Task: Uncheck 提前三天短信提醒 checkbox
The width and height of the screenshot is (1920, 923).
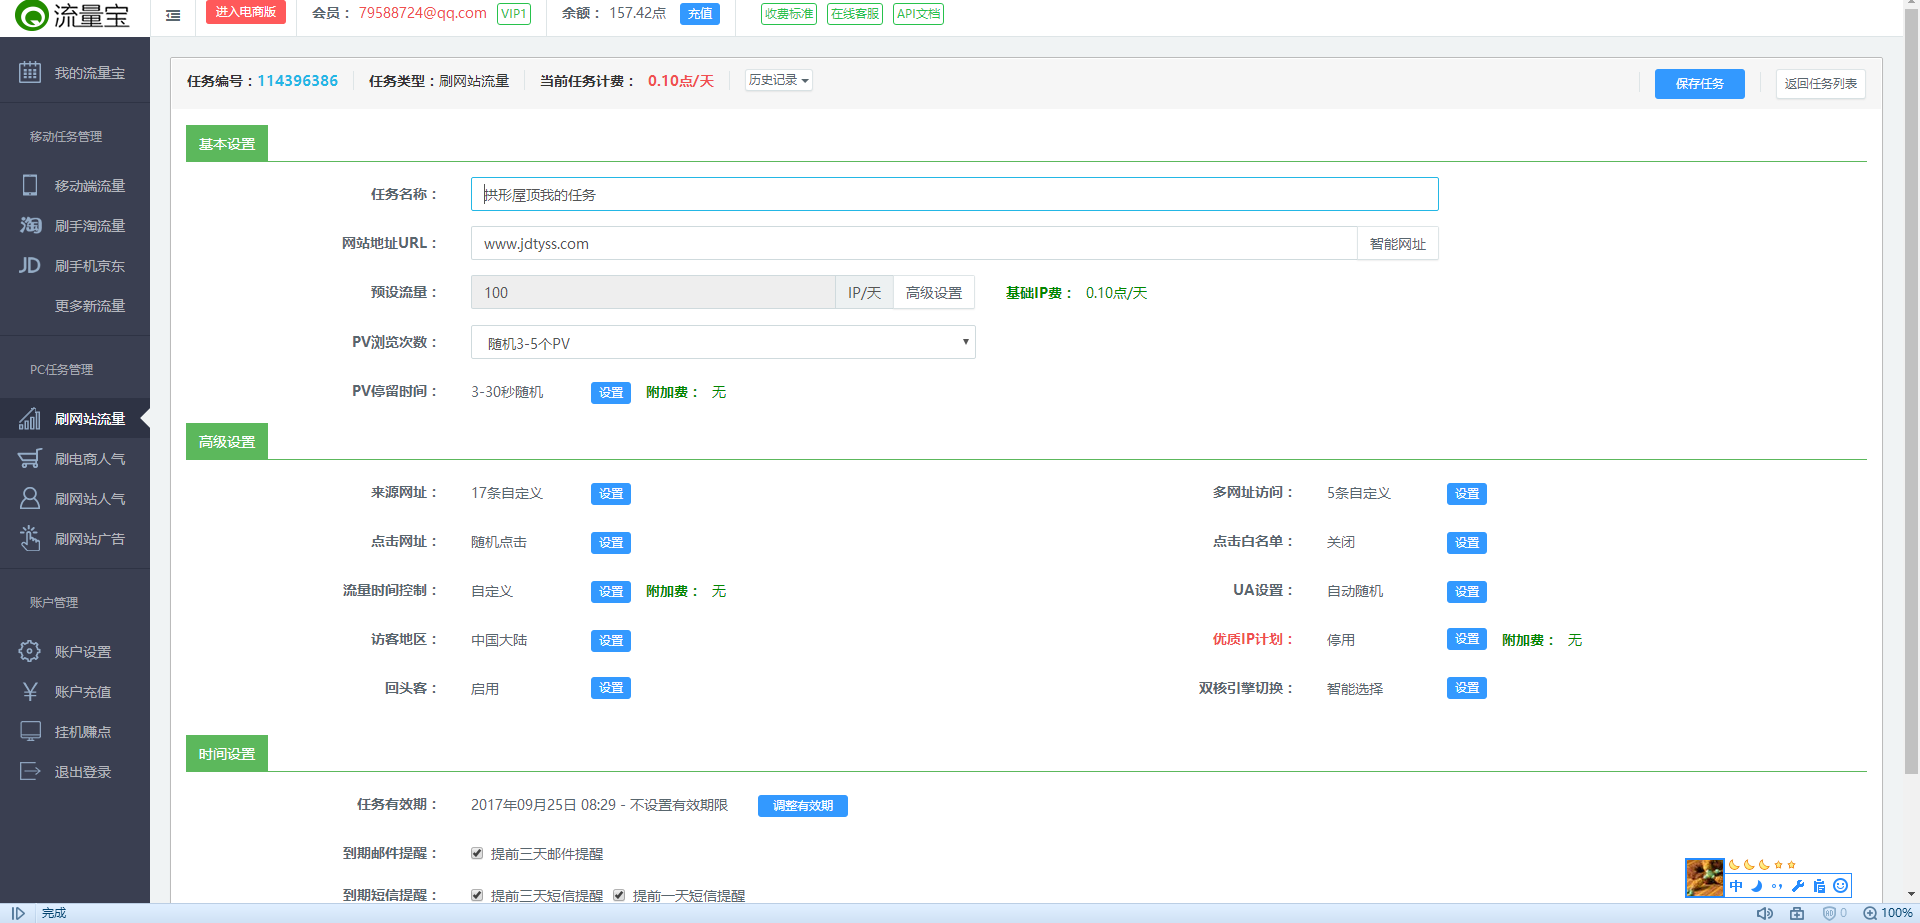Action: [x=477, y=895]
